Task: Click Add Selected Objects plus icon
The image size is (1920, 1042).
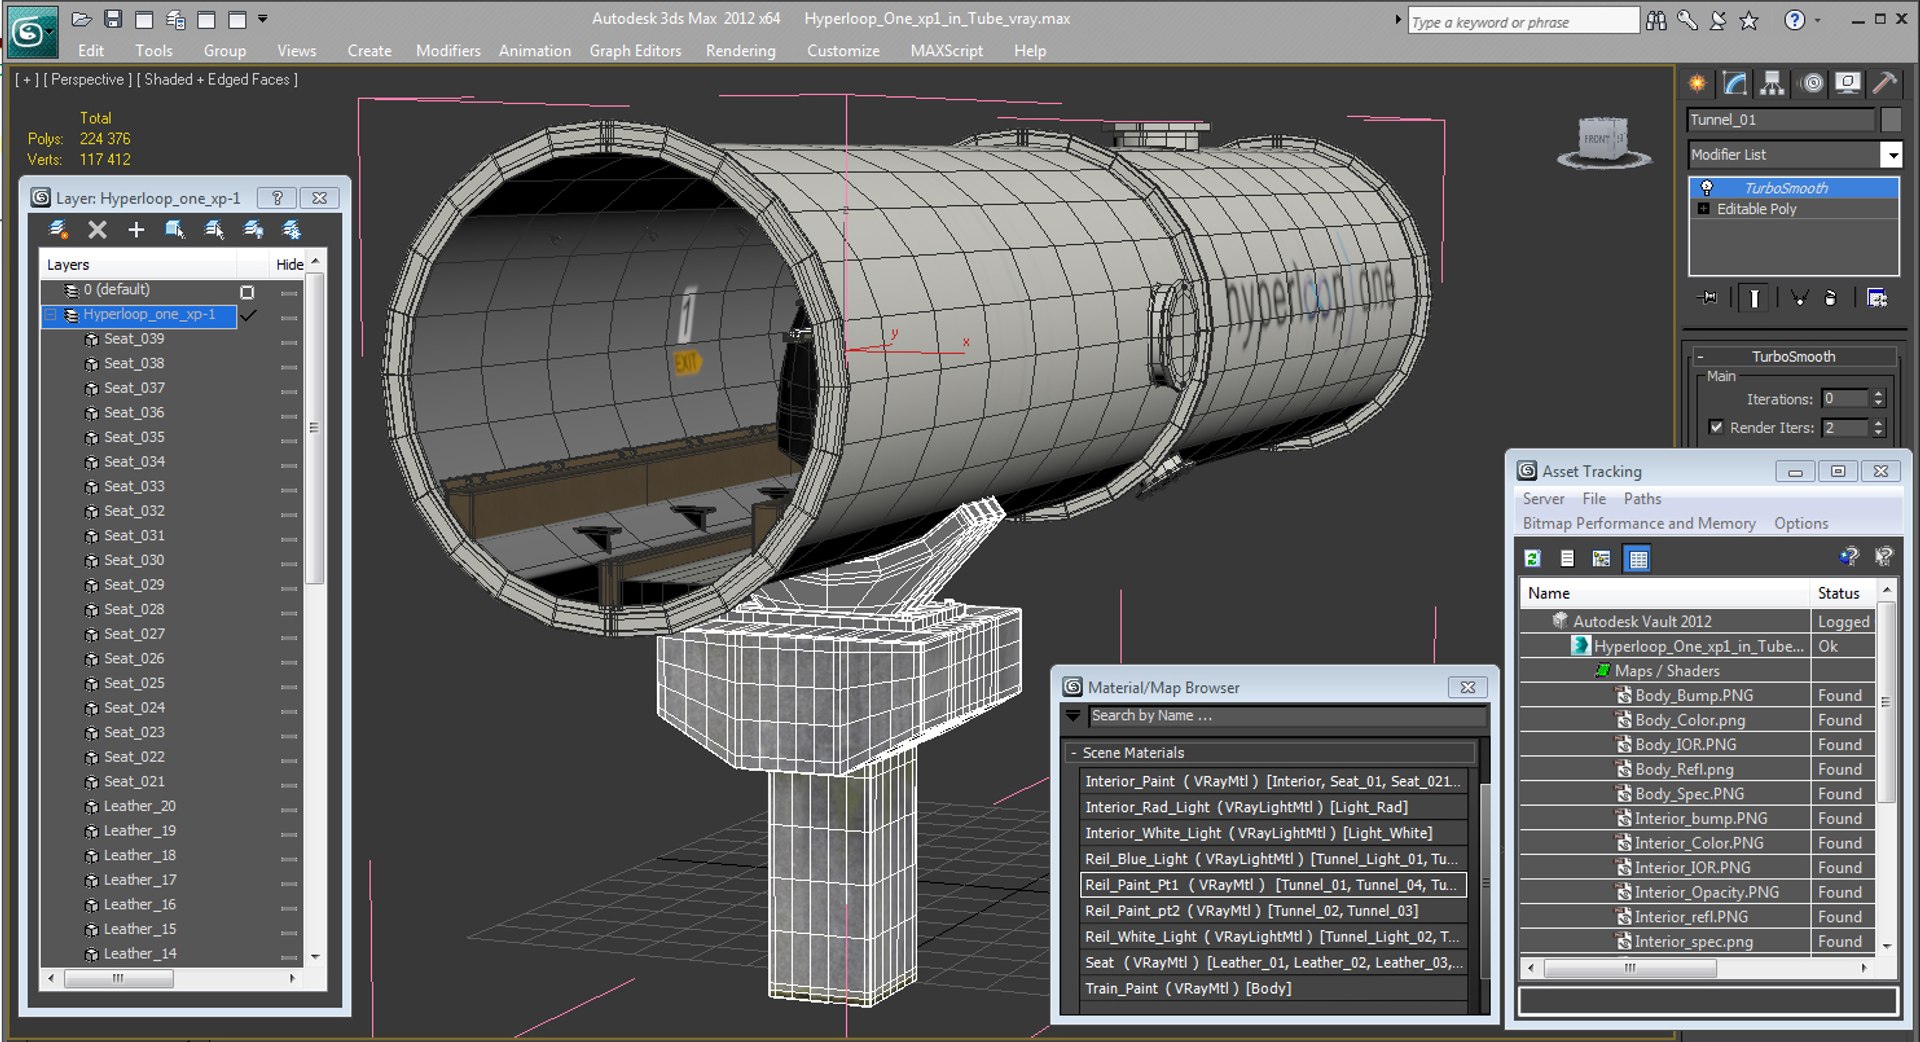Action: click(x=136, y=230)
